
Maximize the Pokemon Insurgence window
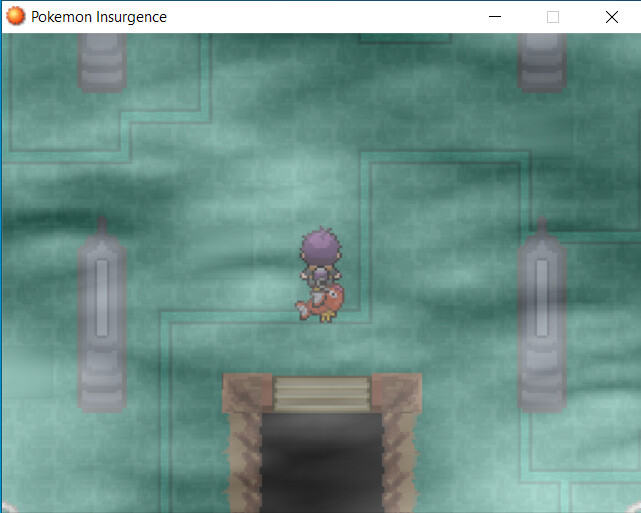click(x=553, y=17)
